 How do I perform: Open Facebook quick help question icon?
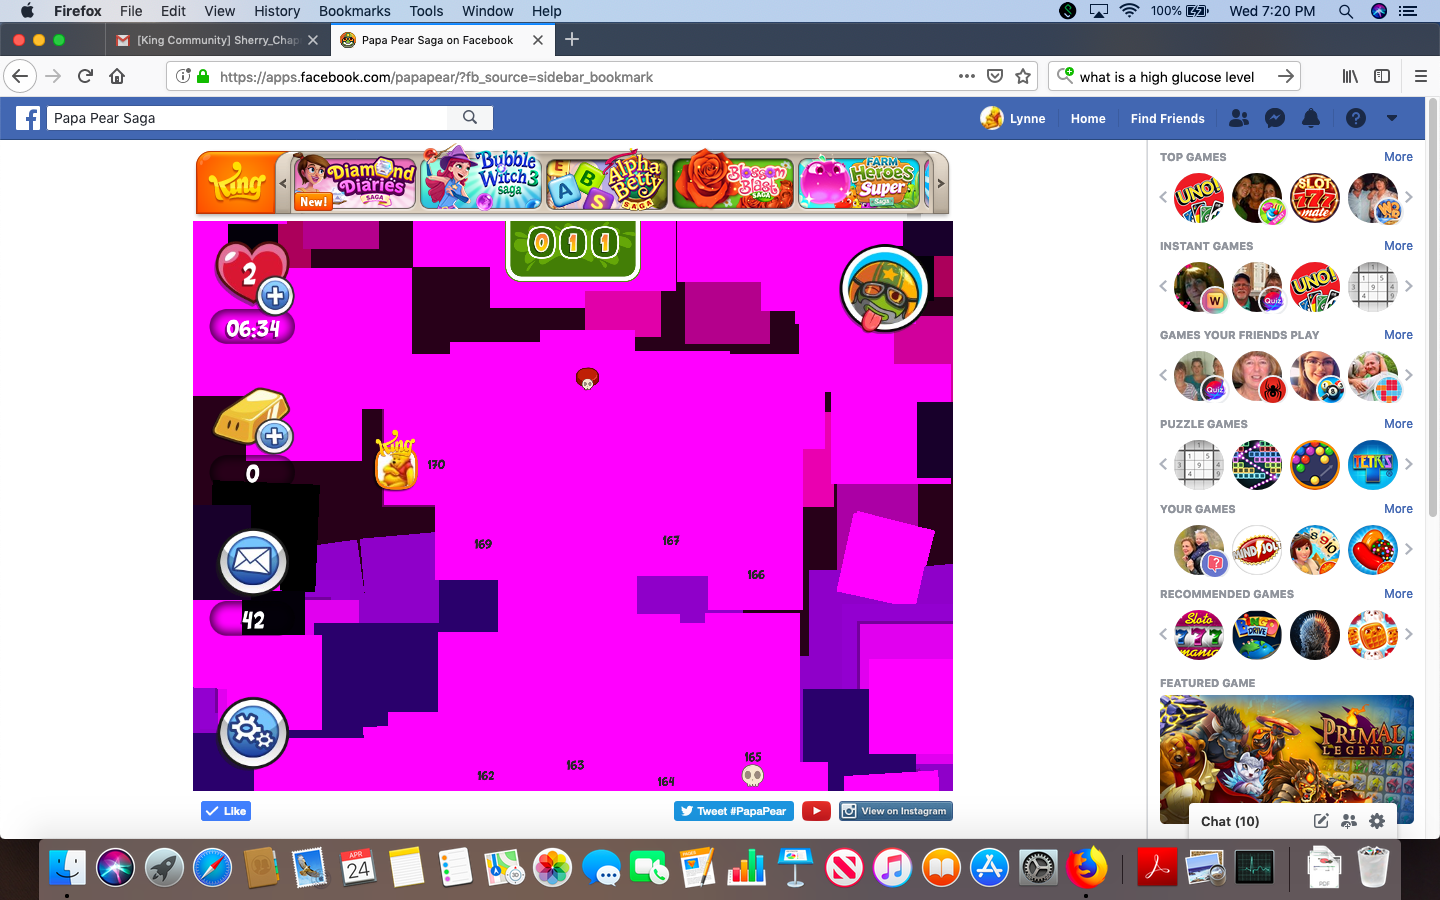[x=1356, y=118]
